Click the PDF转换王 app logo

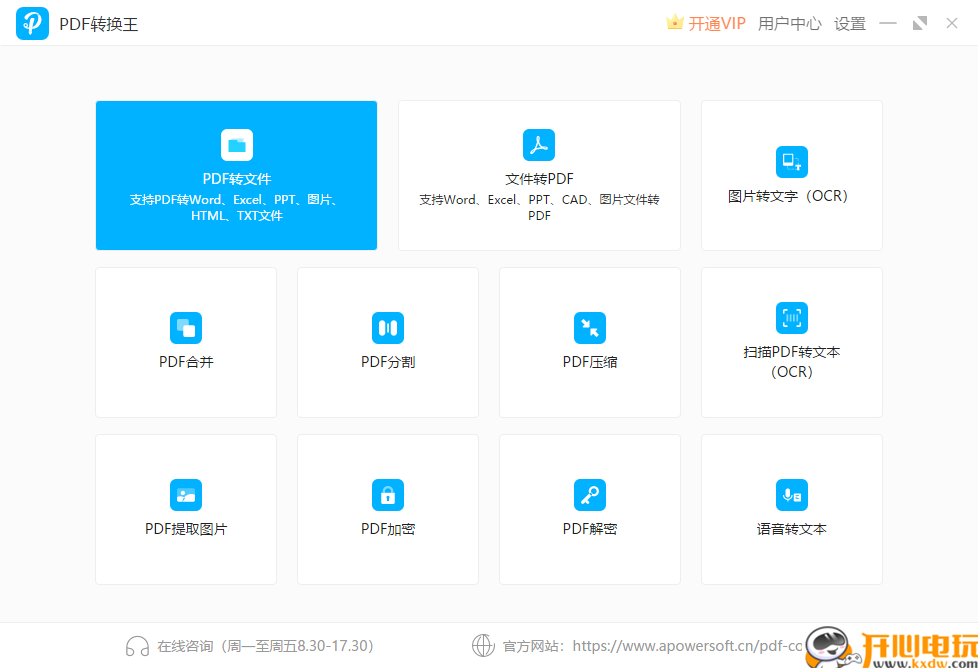pos(32,23)
